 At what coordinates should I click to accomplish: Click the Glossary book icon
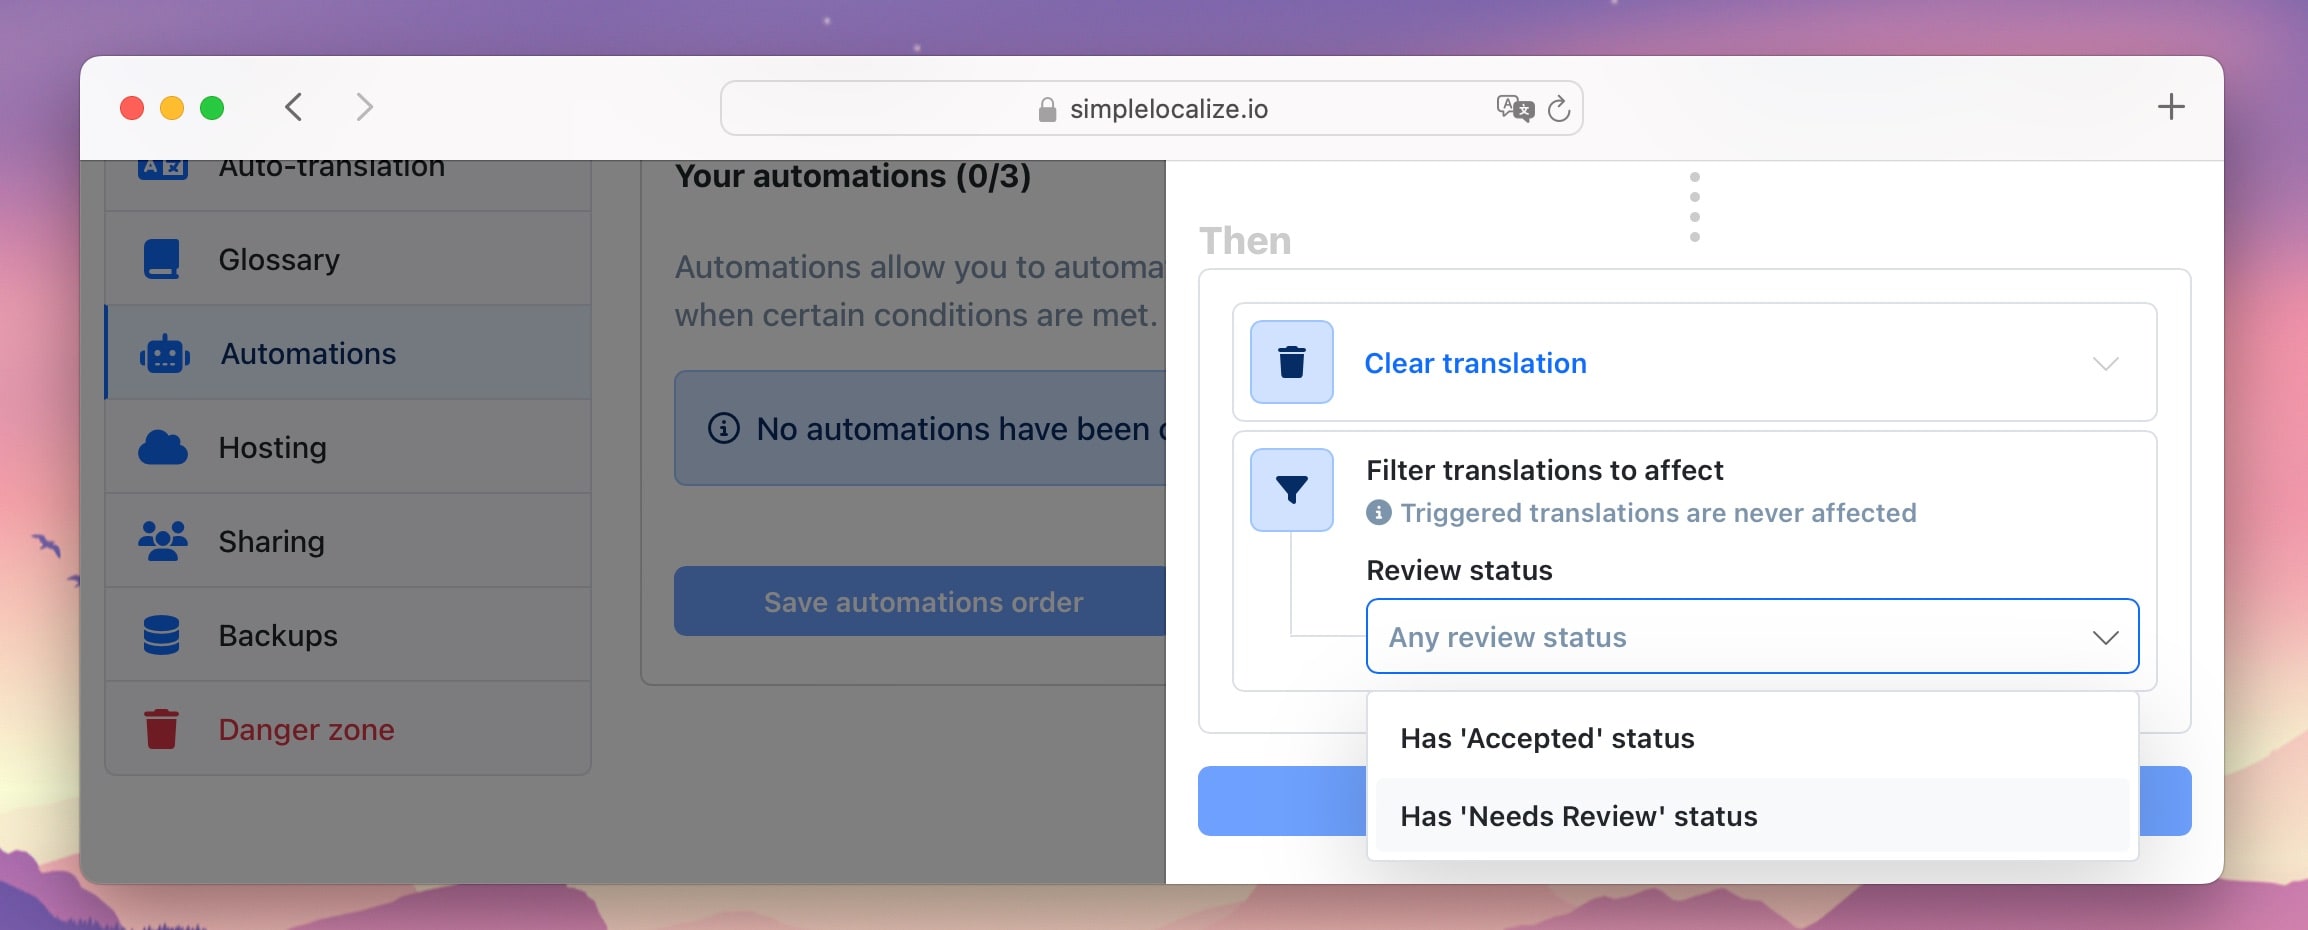coord(161,259)
